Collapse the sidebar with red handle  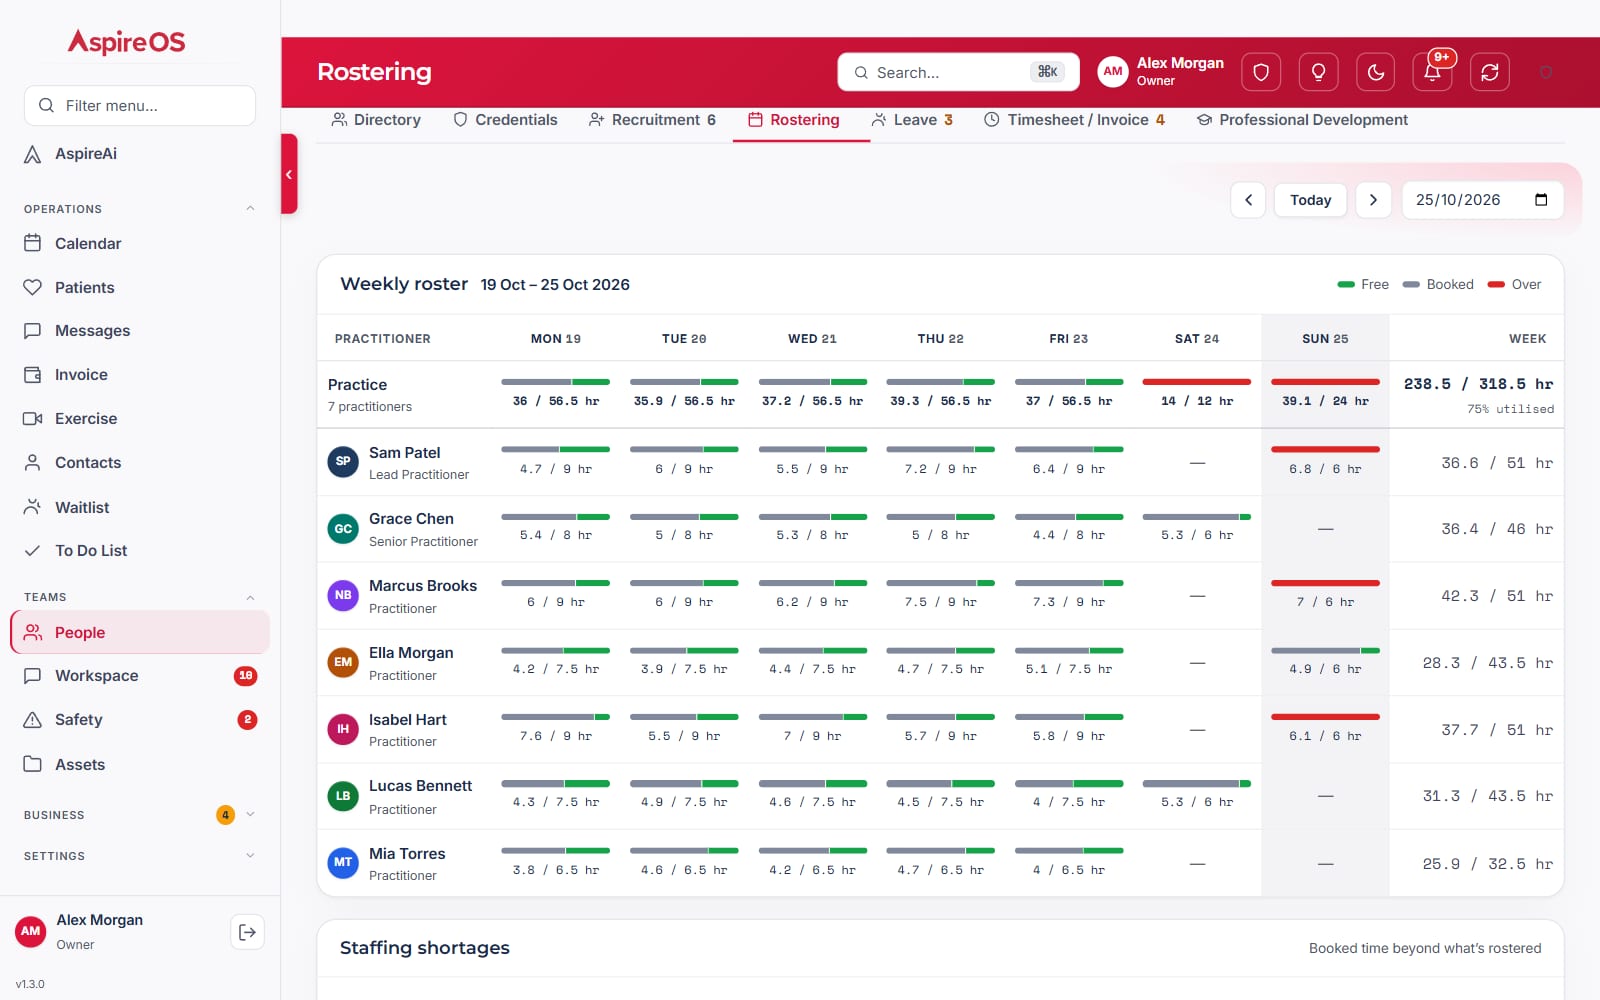click(x=289, y=174)
